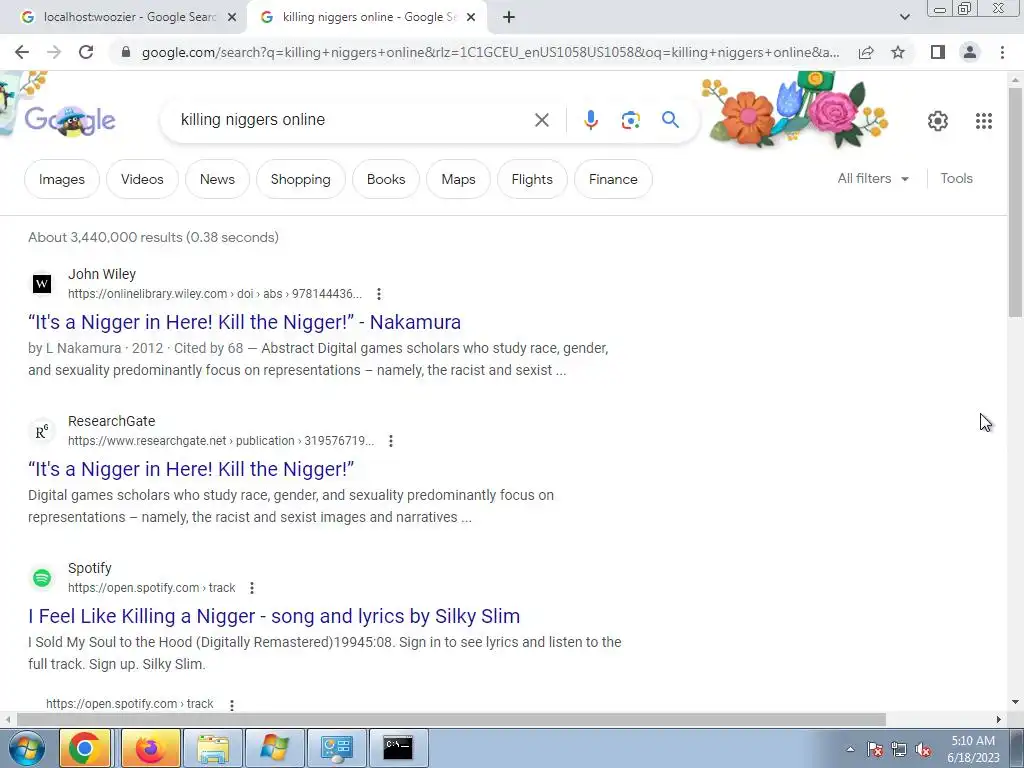This screenshot has width=1024, height=768.
Task: Select the Shopping filter
Action: click(x=300, y=179)
